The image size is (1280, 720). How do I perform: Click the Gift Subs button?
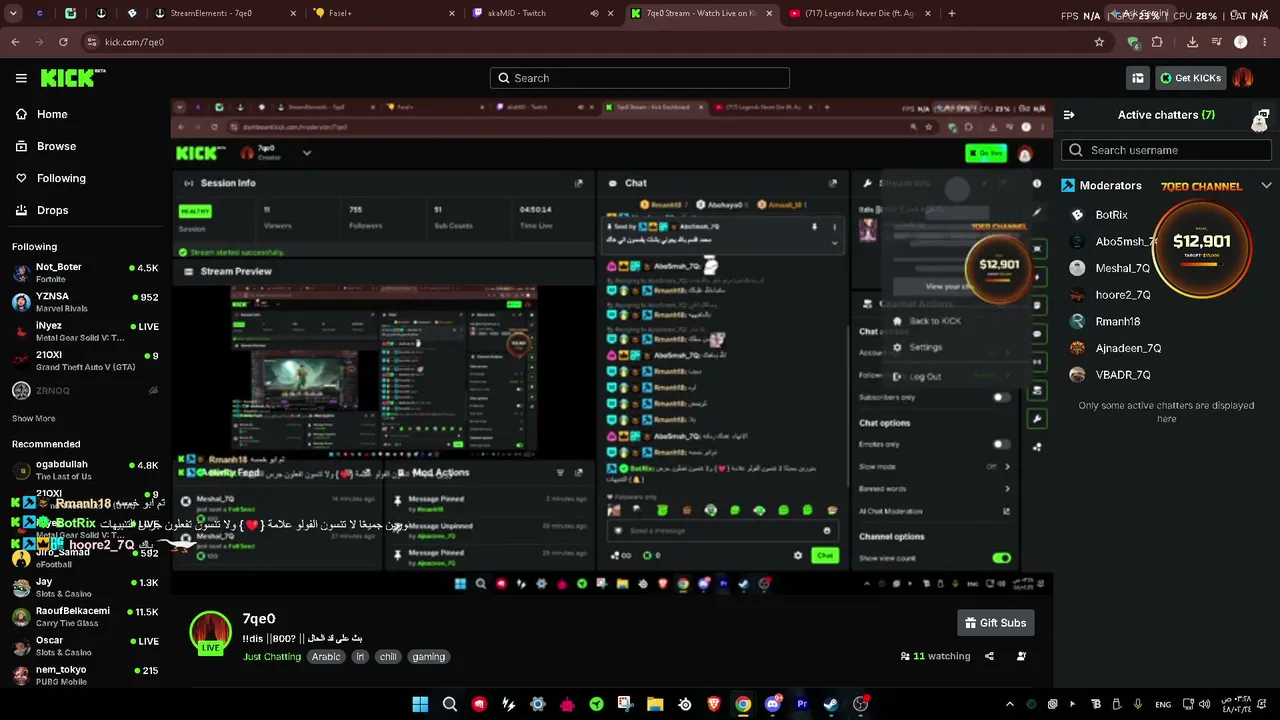click(x=995, y=623)
